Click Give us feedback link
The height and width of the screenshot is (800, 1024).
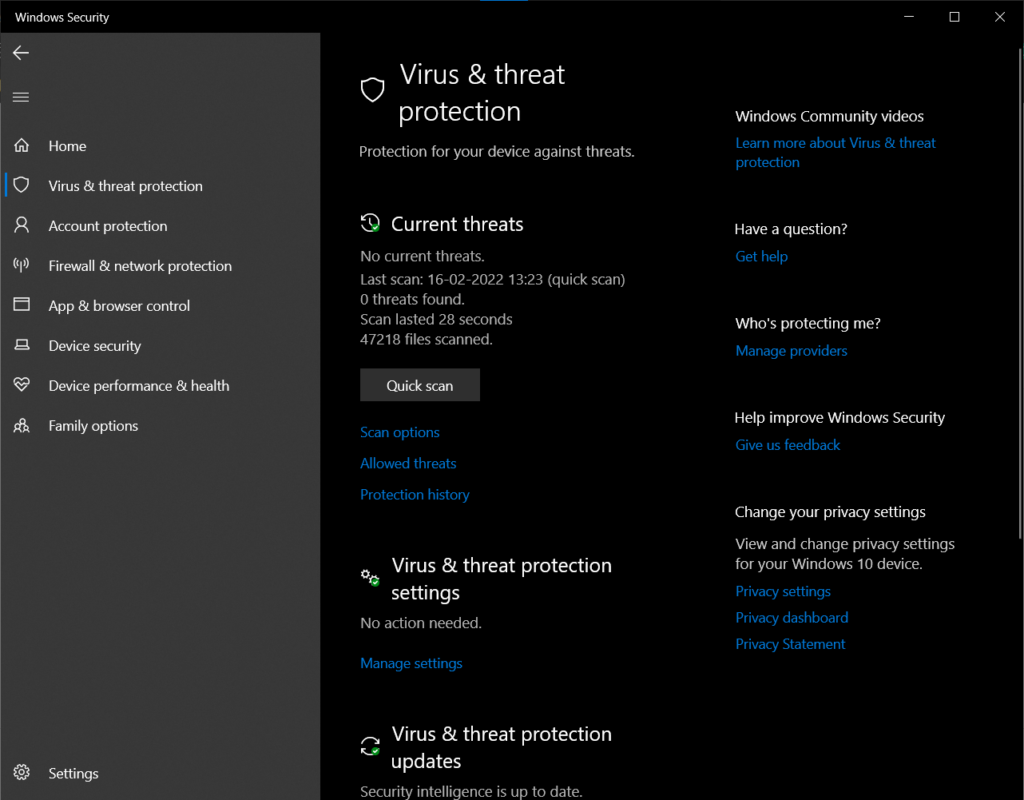[788, 445]
